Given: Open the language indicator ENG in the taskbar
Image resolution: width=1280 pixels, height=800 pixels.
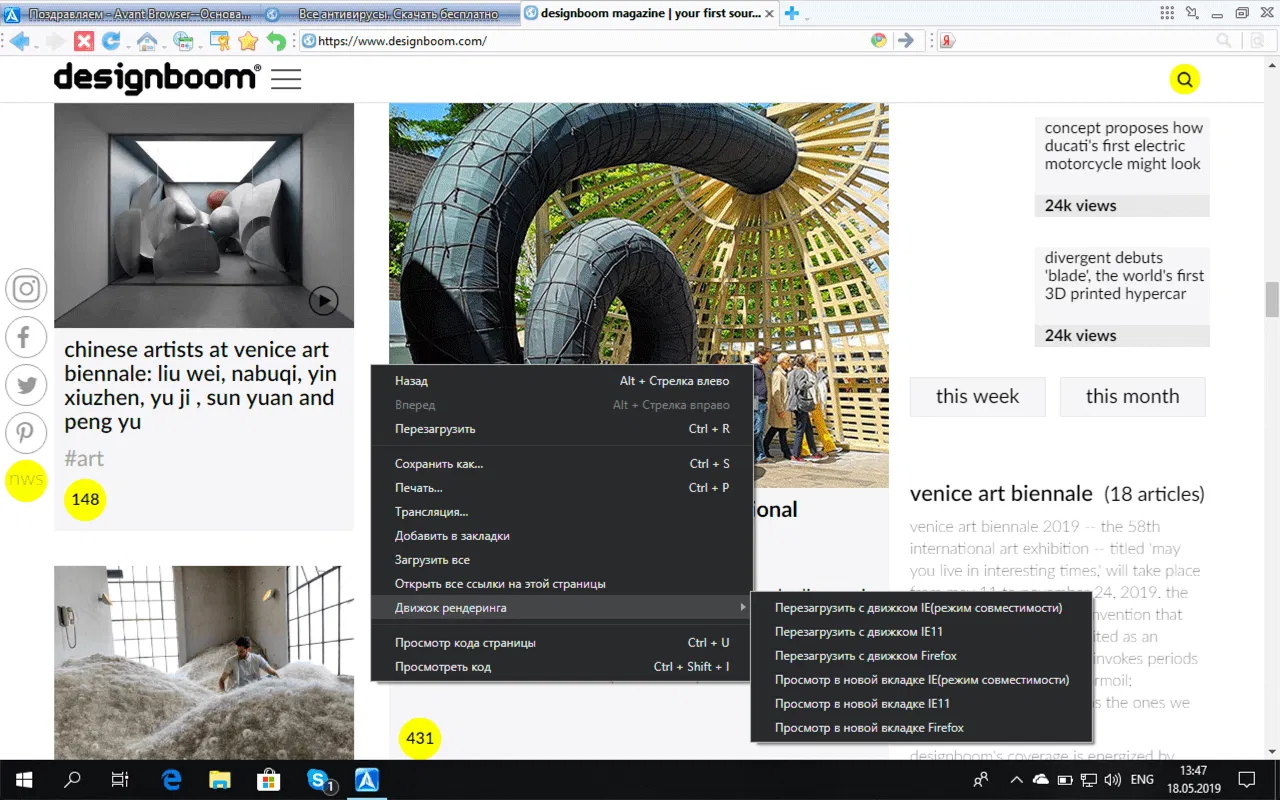Looking at the screenshot, I should click(x=1142, y=780).
